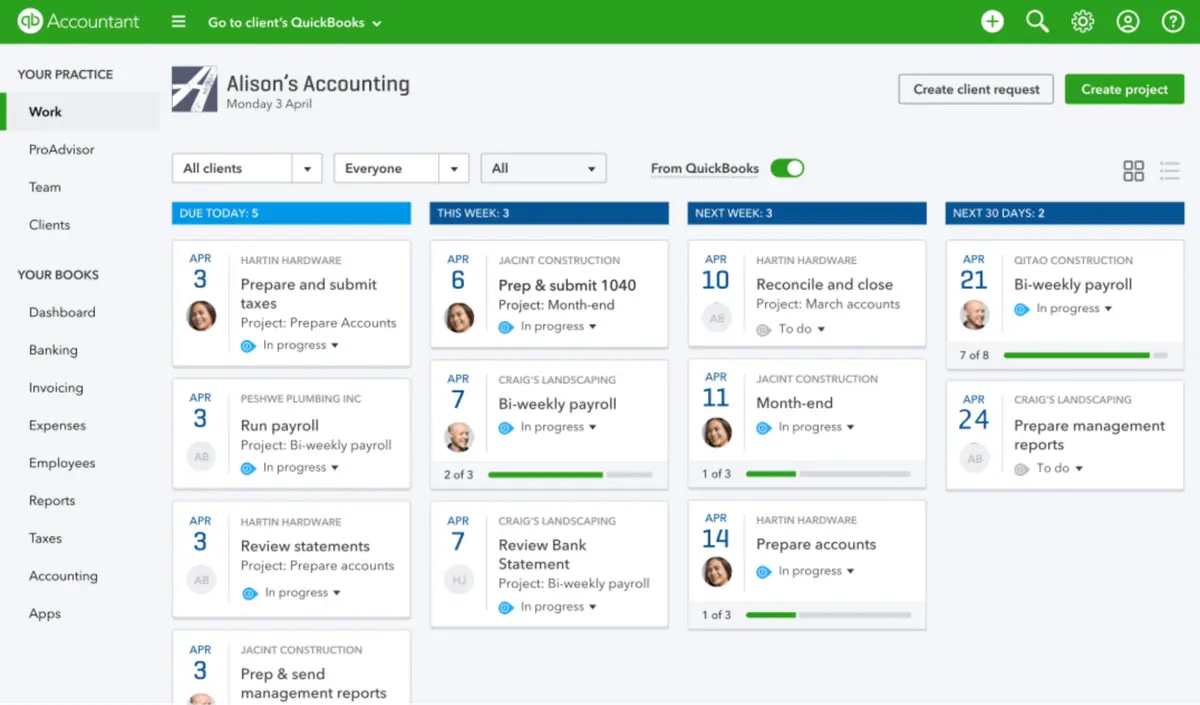Click avatar on Month-end card

tap(717, 432)
